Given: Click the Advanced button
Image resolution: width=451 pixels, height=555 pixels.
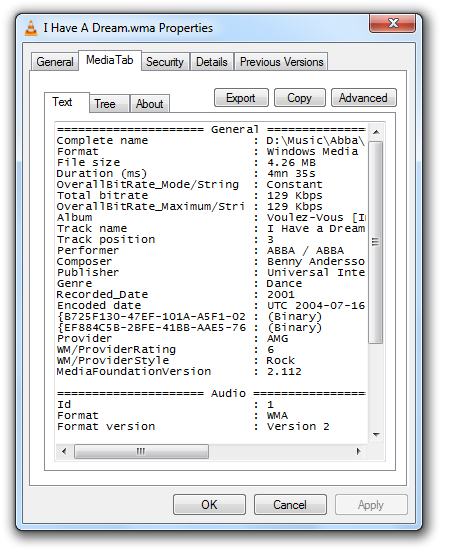Looking at the screenshot, I should pyautogui.click(x=363, y=98).
